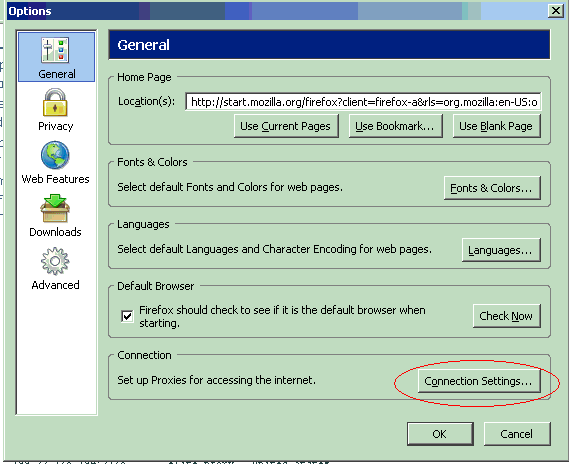569x464 pixels.
Task: Click the Cancel button
Action: coord(517,434)
